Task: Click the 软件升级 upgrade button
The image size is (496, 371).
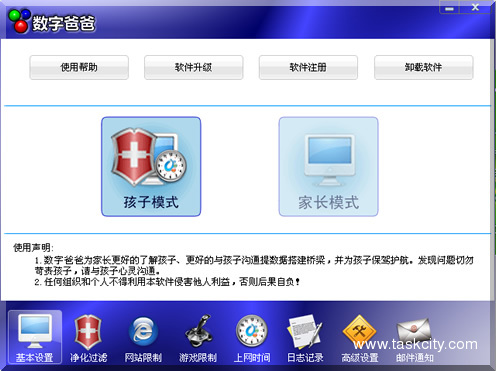Action: [194, 68]
